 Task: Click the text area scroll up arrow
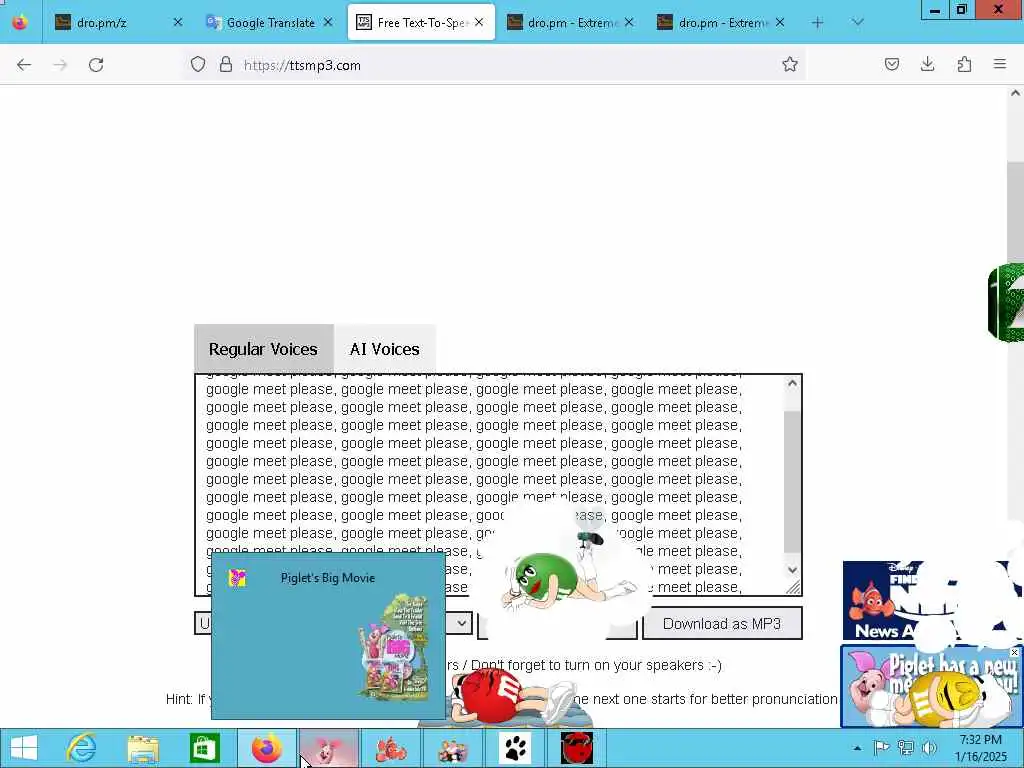792,383
